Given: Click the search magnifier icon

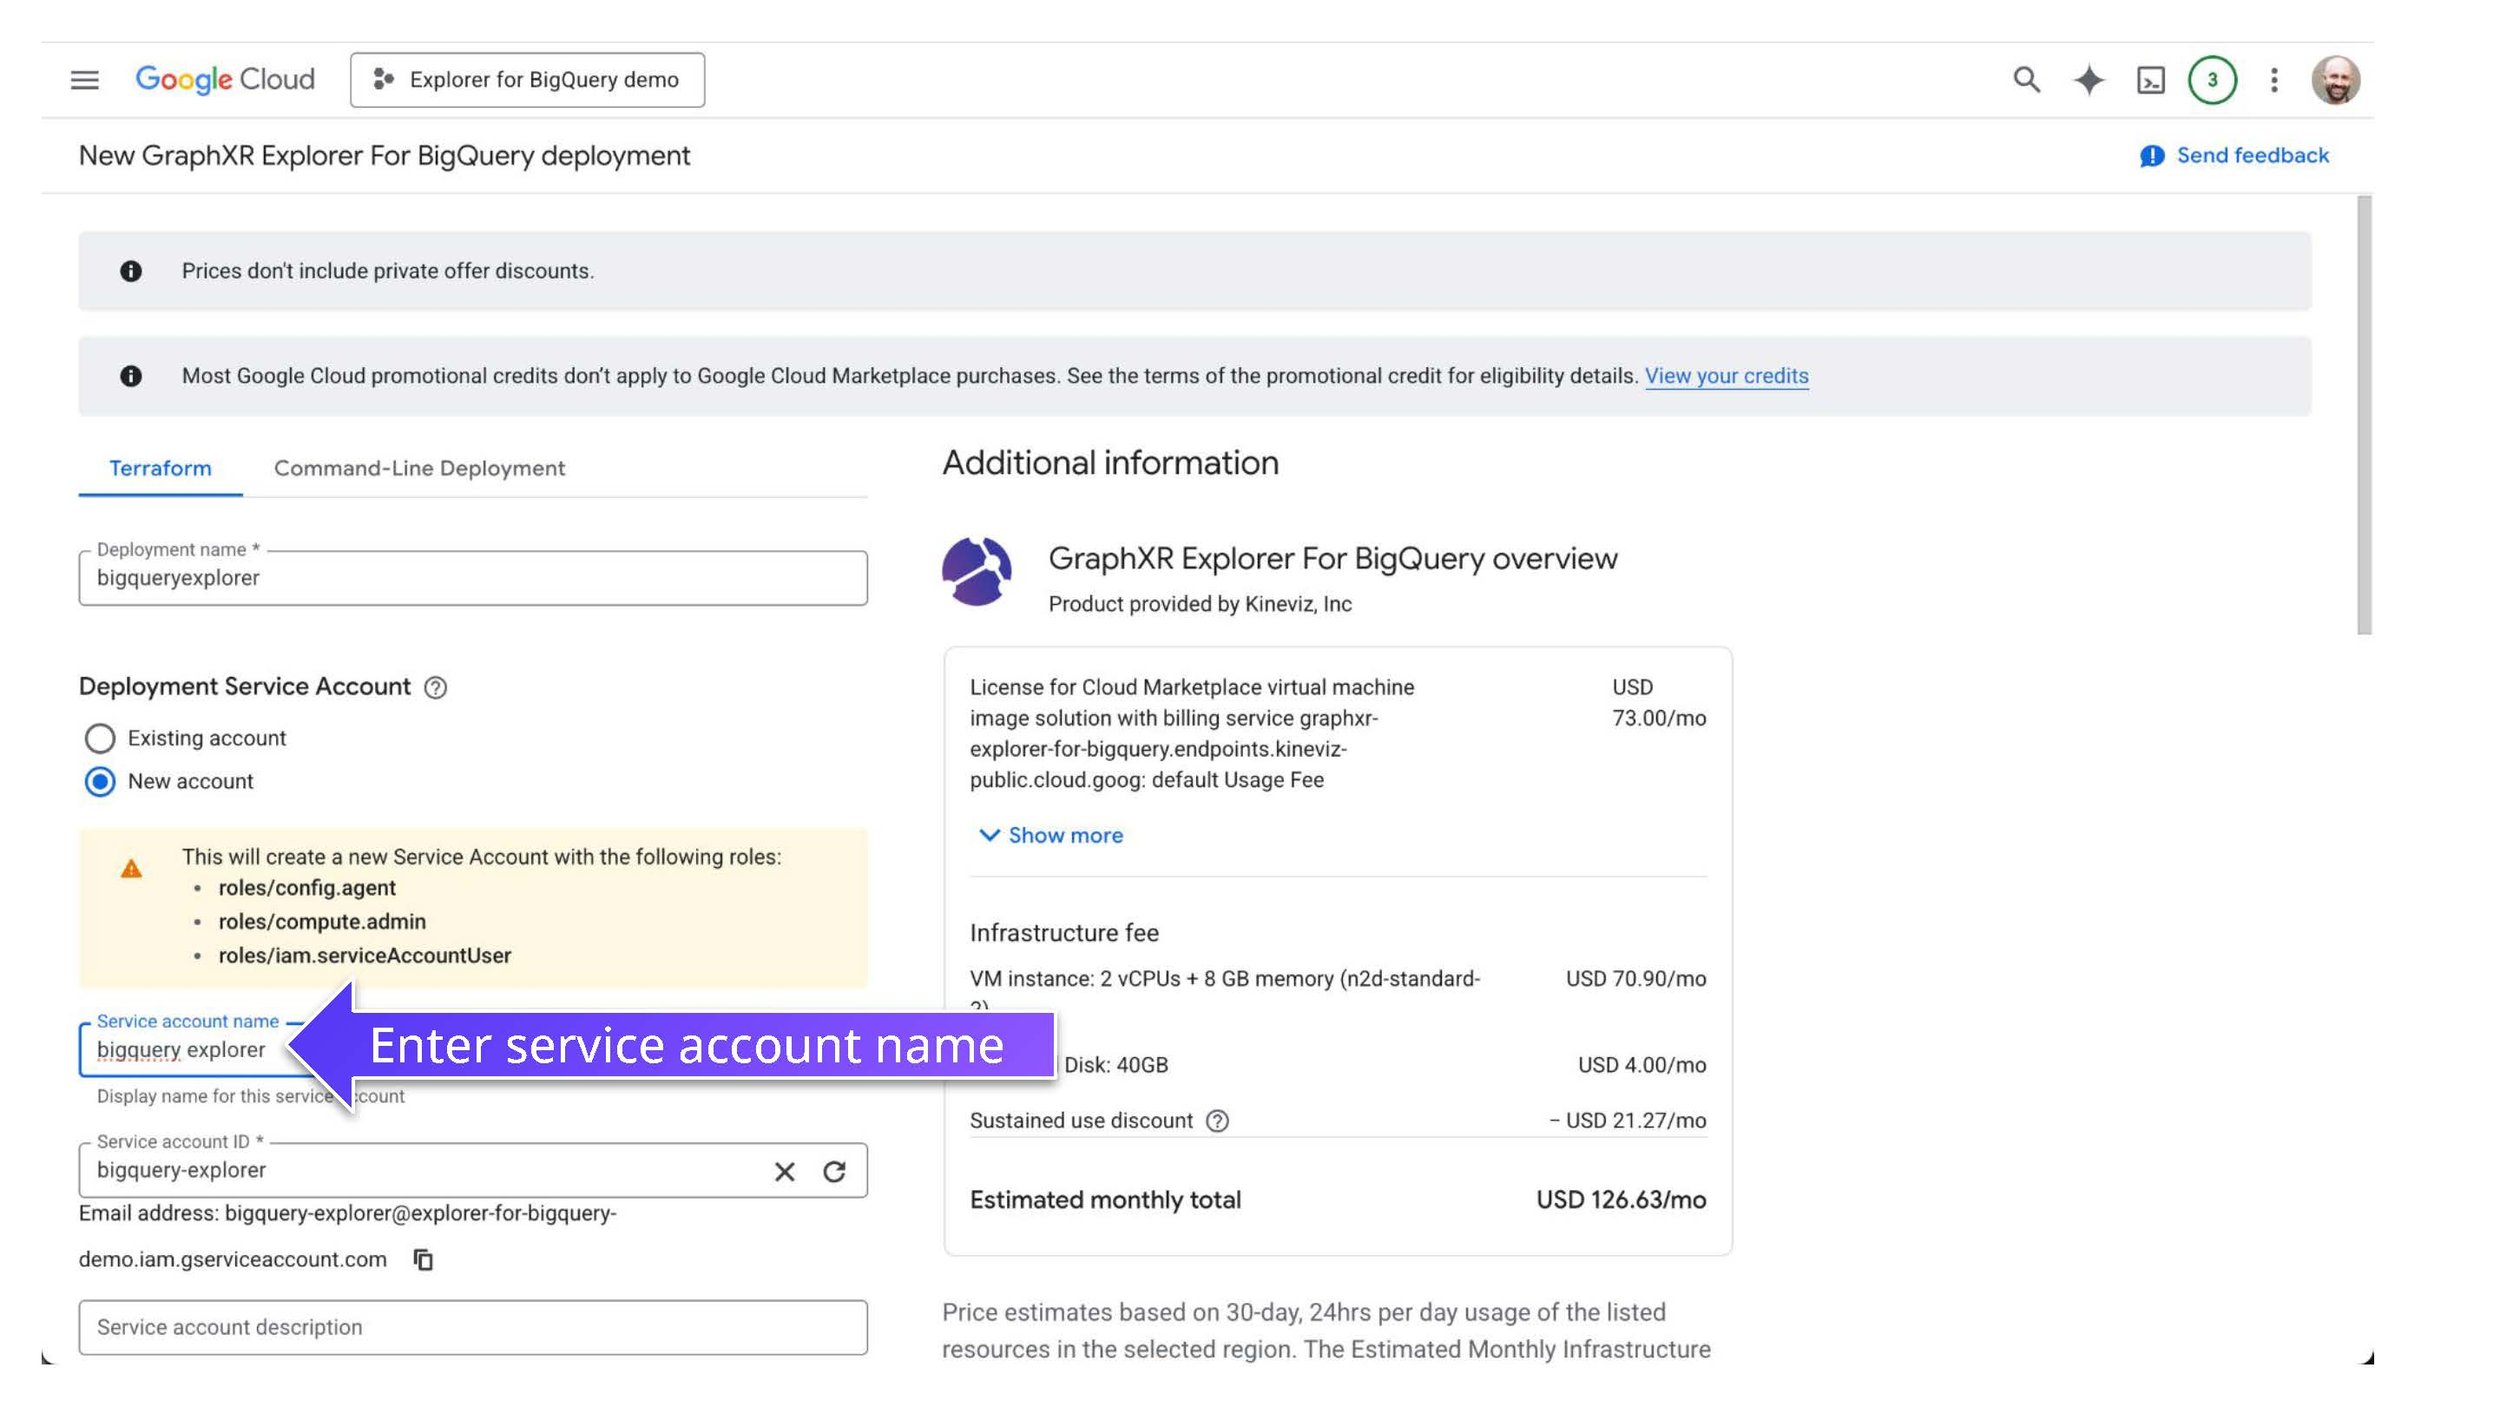Looking at the screenshot, I should 2026,80.
